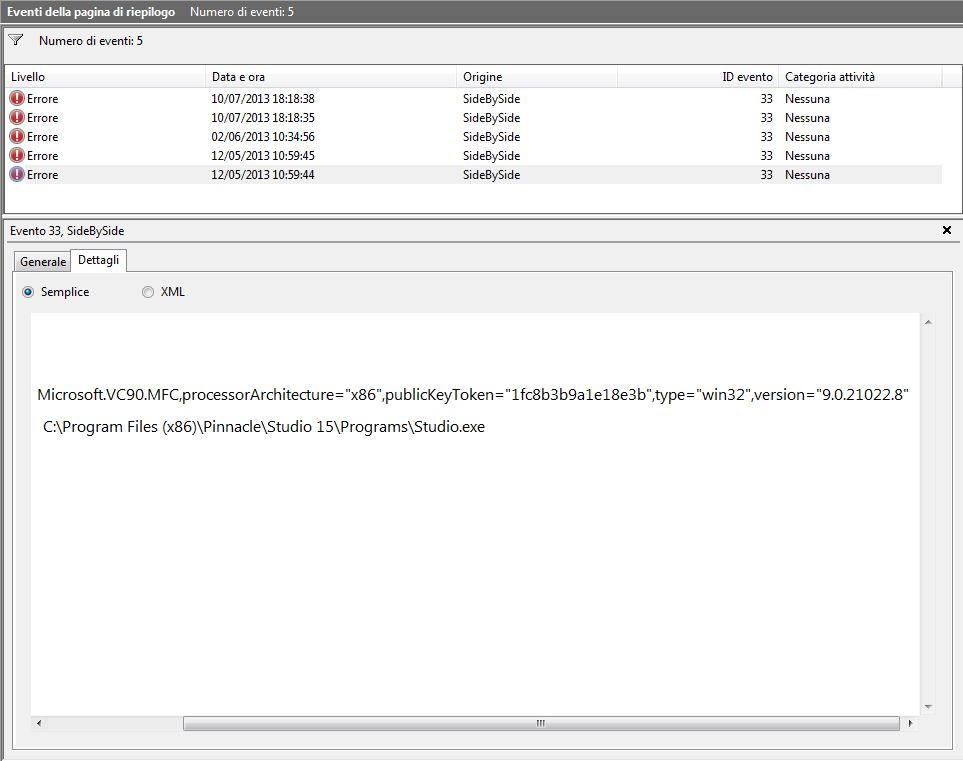Sort by the Categoria attività column header
This screenshot has width=963, height=761.
point(860,77)
